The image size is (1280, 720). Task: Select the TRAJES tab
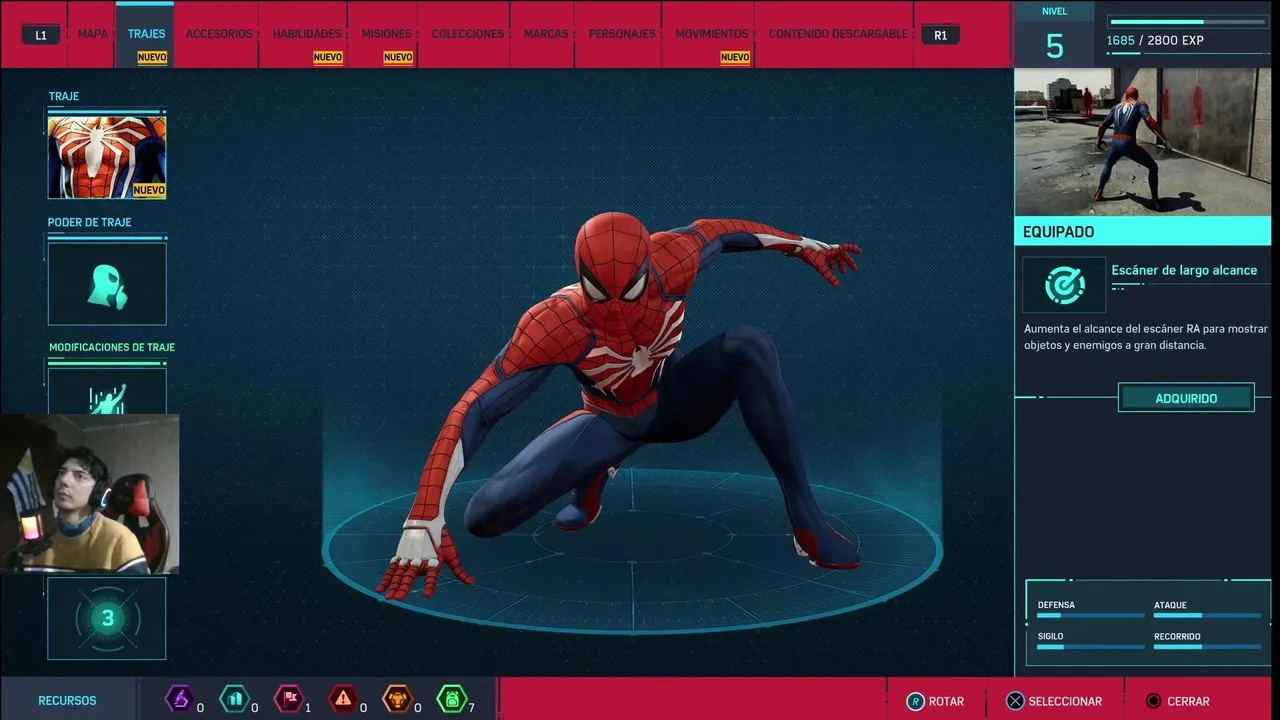click(x=146, y=34)
